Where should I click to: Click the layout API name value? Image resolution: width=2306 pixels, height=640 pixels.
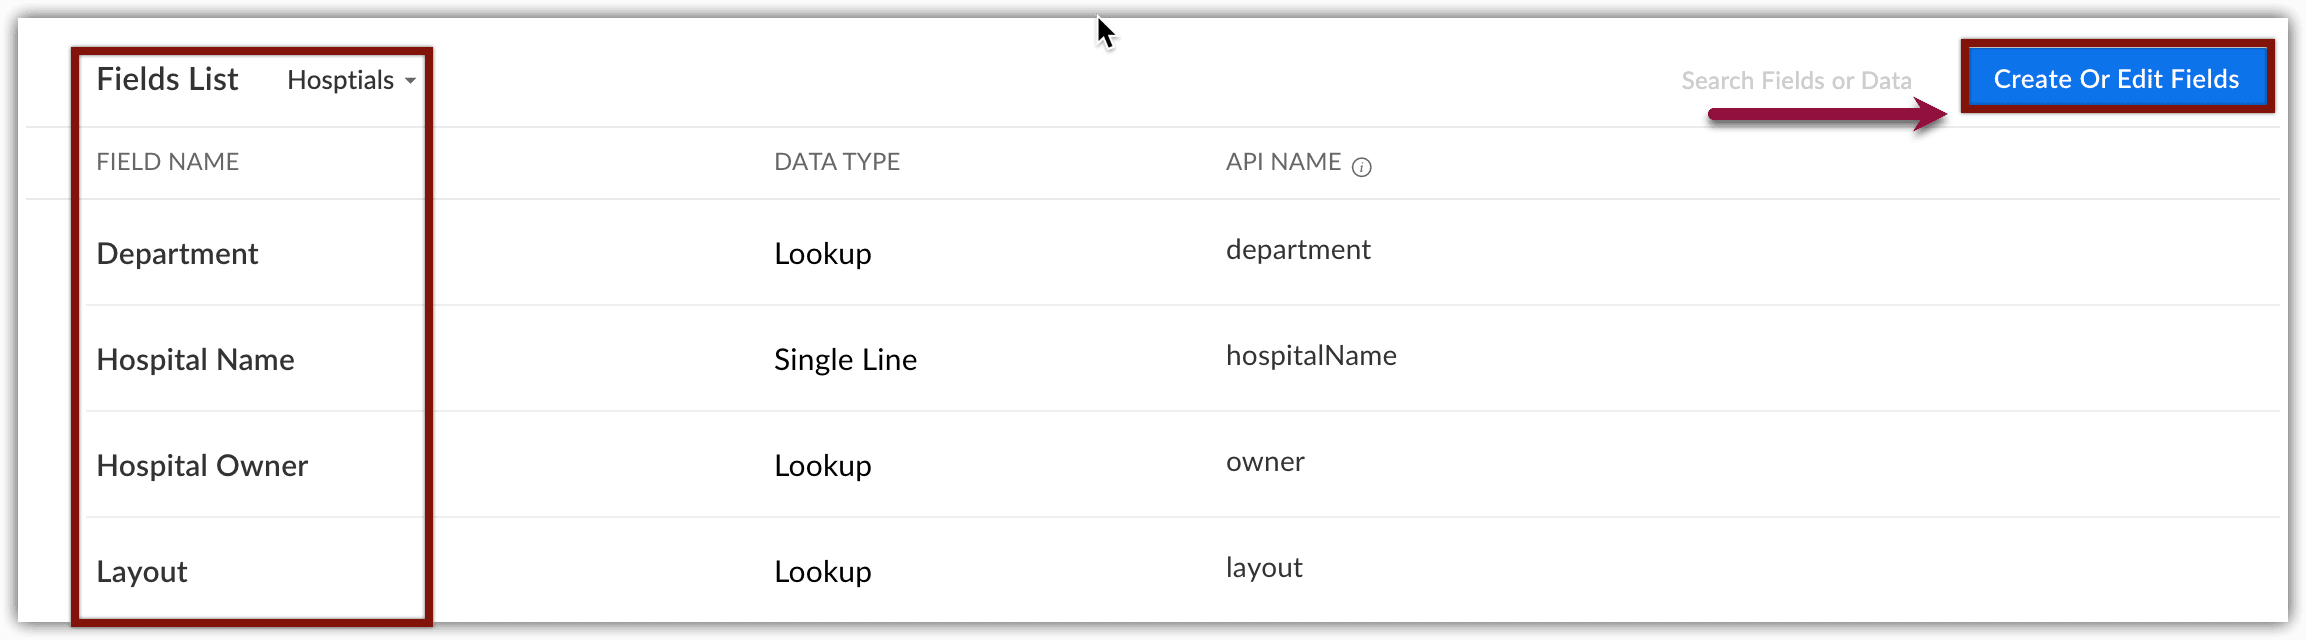1264,568
